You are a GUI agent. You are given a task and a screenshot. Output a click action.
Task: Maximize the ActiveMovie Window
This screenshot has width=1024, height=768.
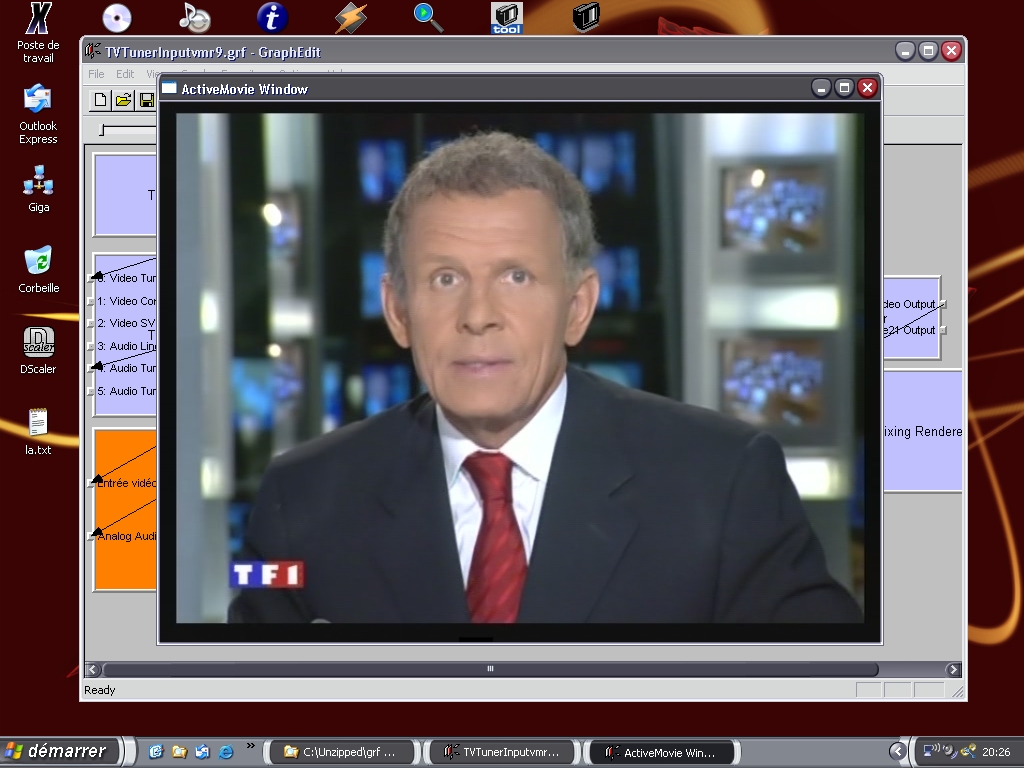point(844,88)
